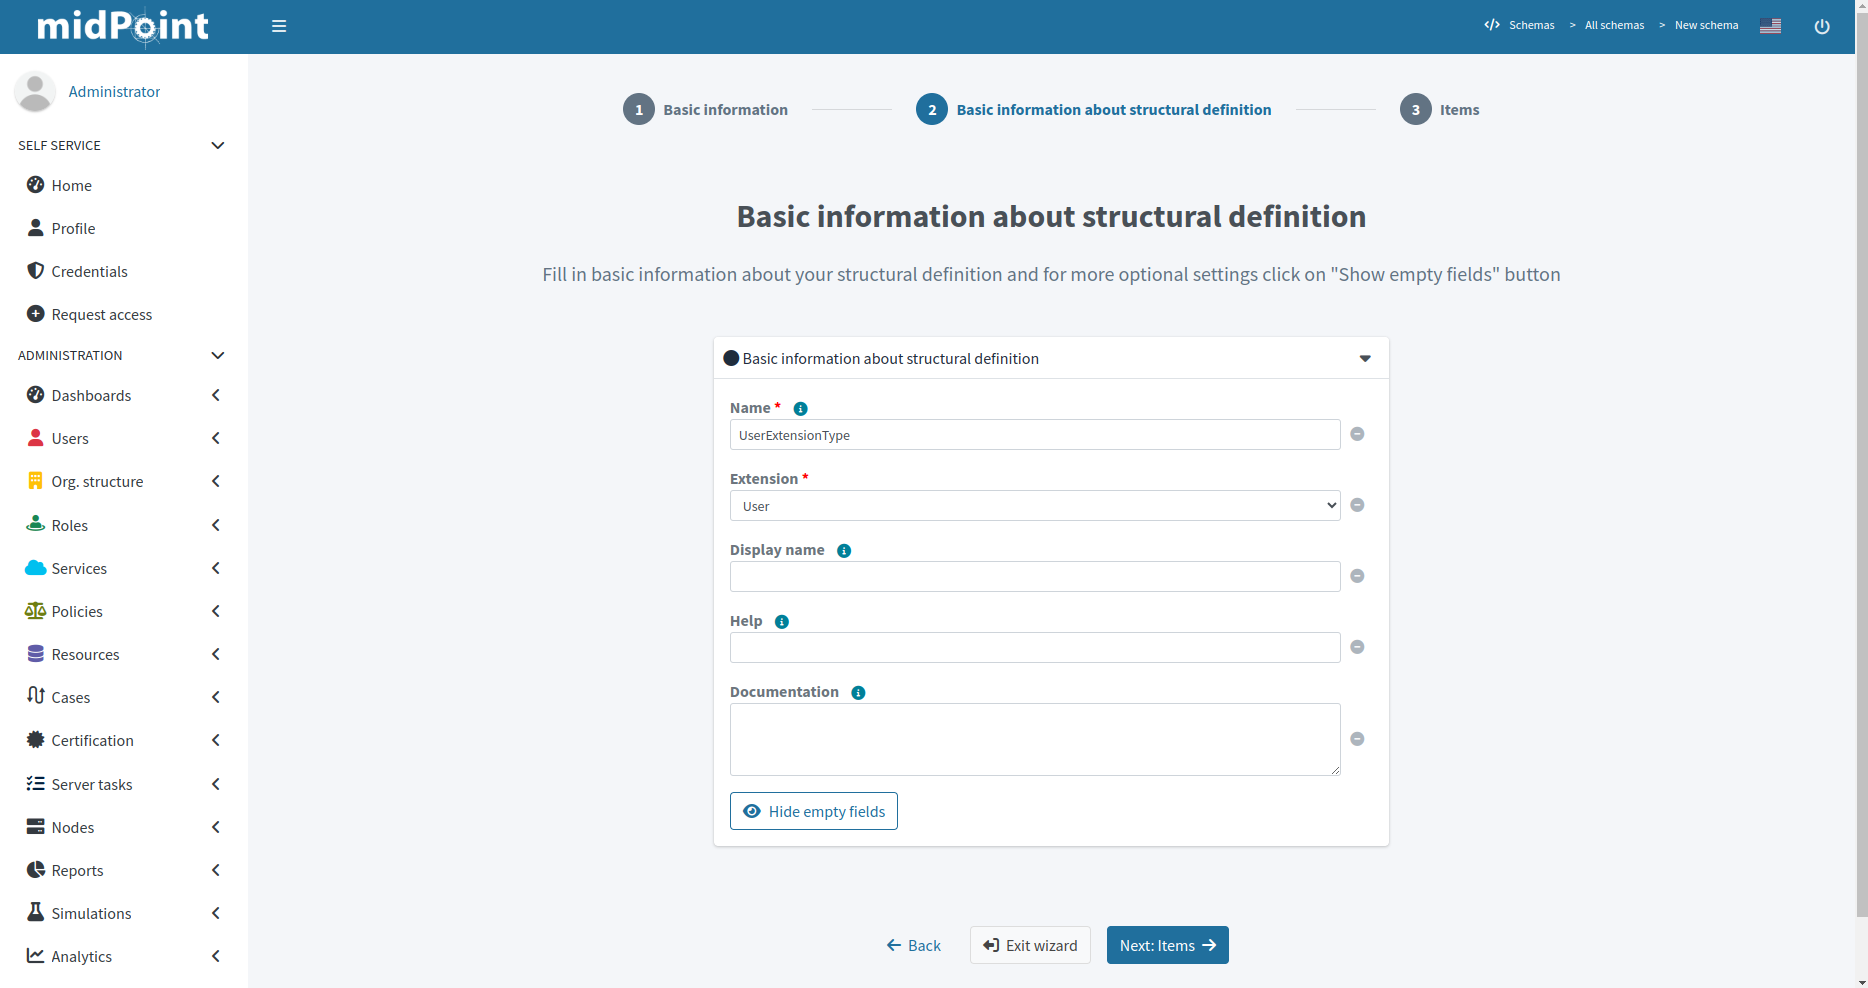
Task: Open Home in the sidebar
Action: pos(72,186)
